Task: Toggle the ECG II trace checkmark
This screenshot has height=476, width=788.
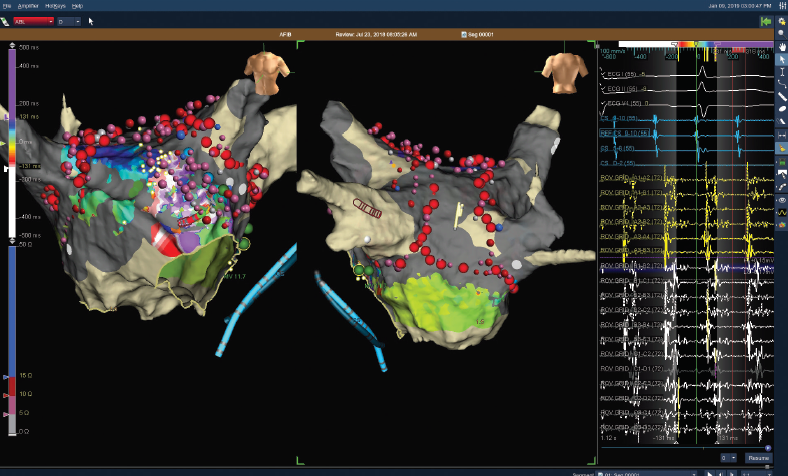Action: pyautogui.click(x=603, y=88)
